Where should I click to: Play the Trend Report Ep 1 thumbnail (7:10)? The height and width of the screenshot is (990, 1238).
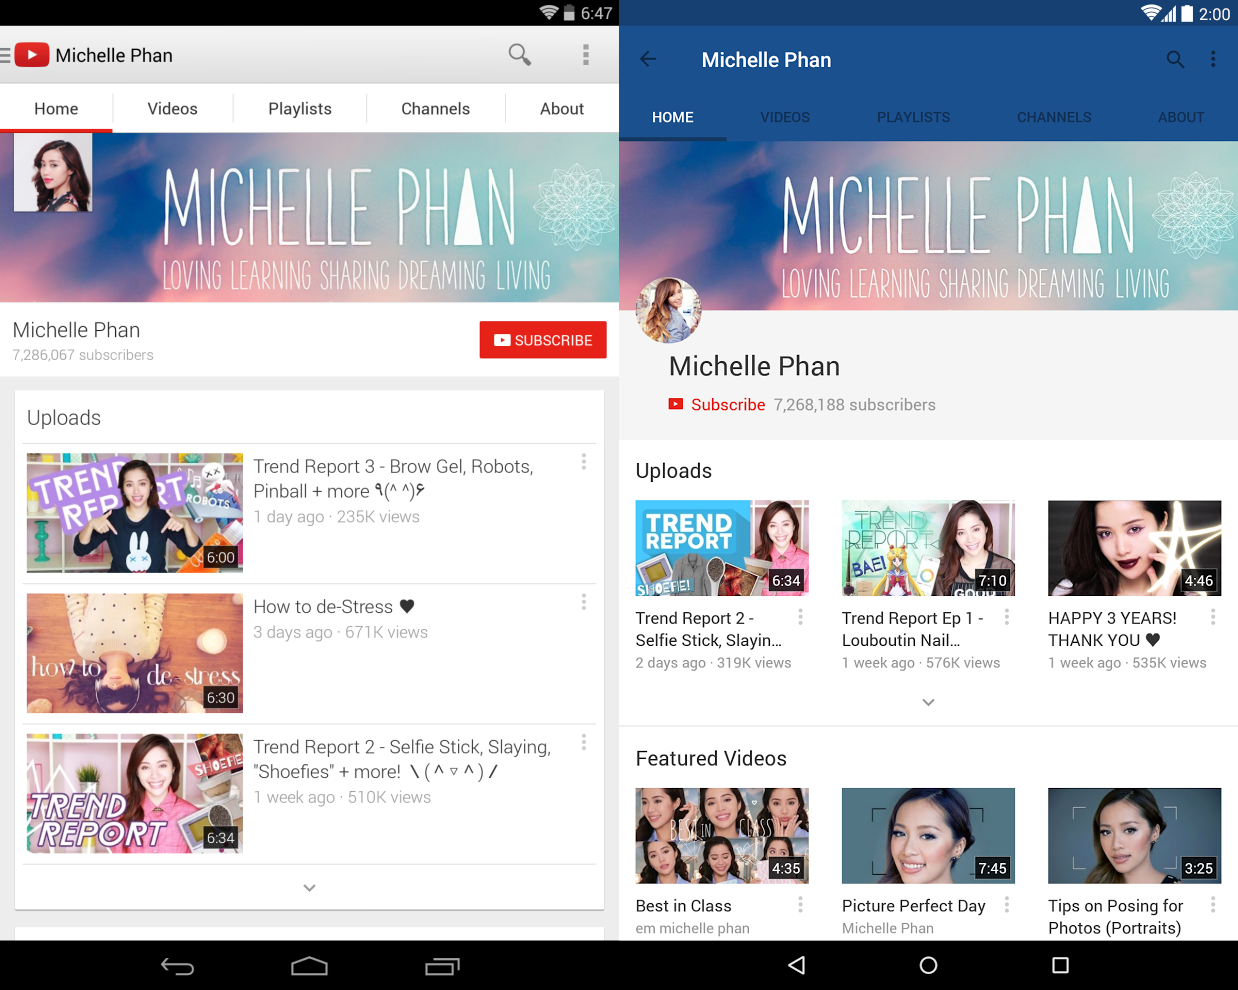pyautogui.click(x=928, y=548)
